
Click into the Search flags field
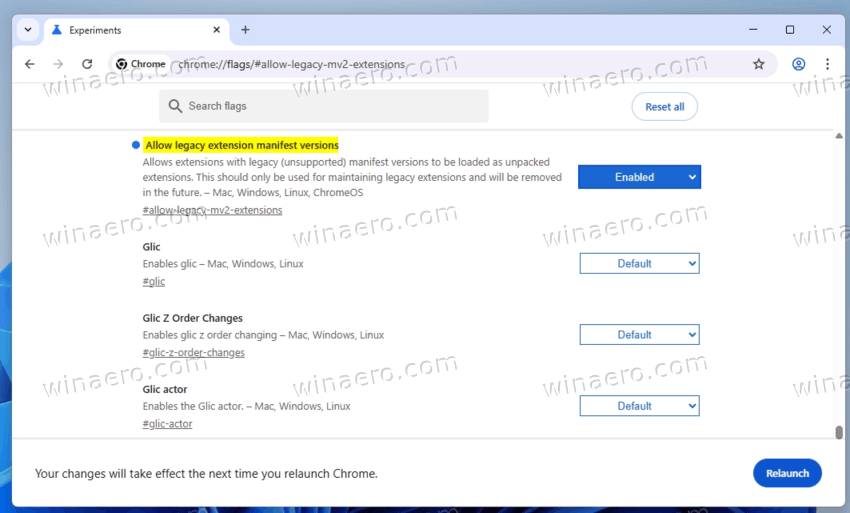click(324, 106)
